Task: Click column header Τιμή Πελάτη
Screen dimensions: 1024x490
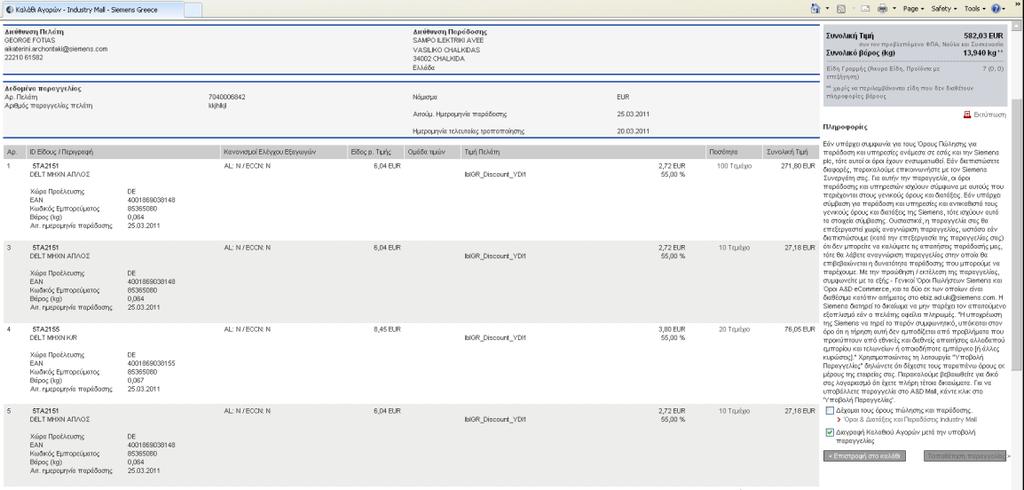Action: point(482,152)
